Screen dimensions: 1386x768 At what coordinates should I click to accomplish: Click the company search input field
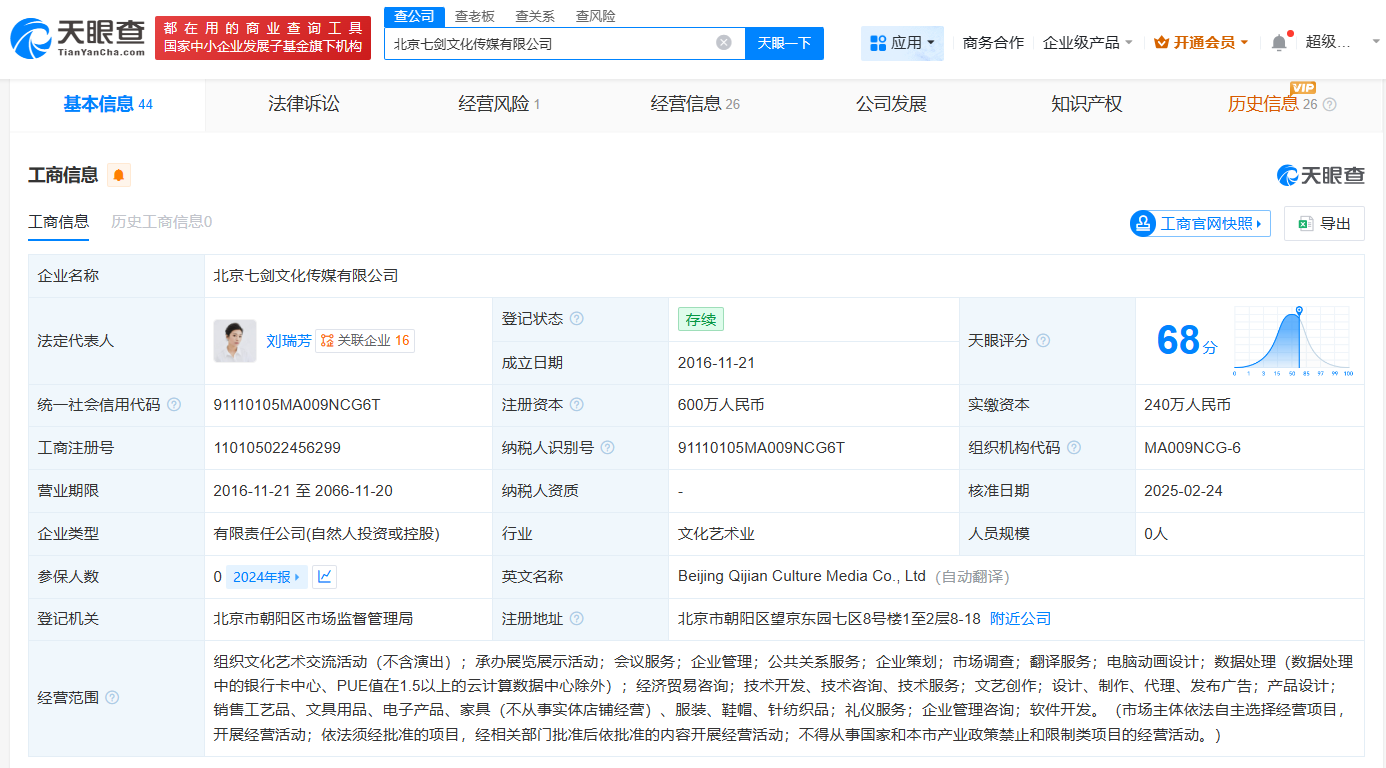(550, 42)
